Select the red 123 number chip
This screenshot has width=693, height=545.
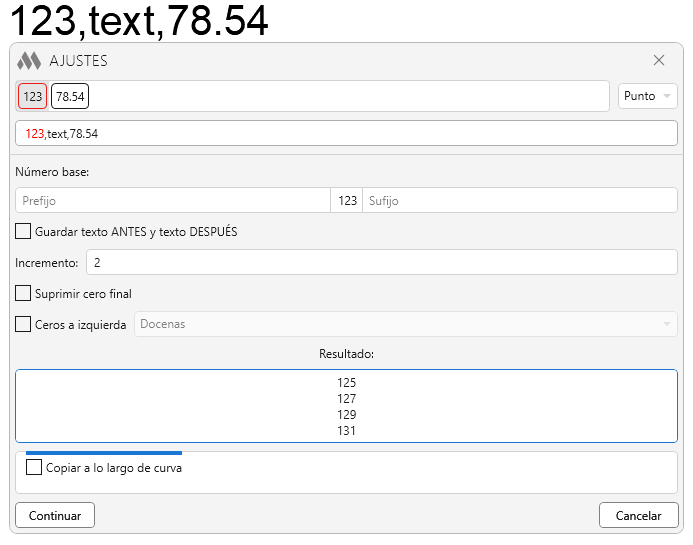coord(33,97)
